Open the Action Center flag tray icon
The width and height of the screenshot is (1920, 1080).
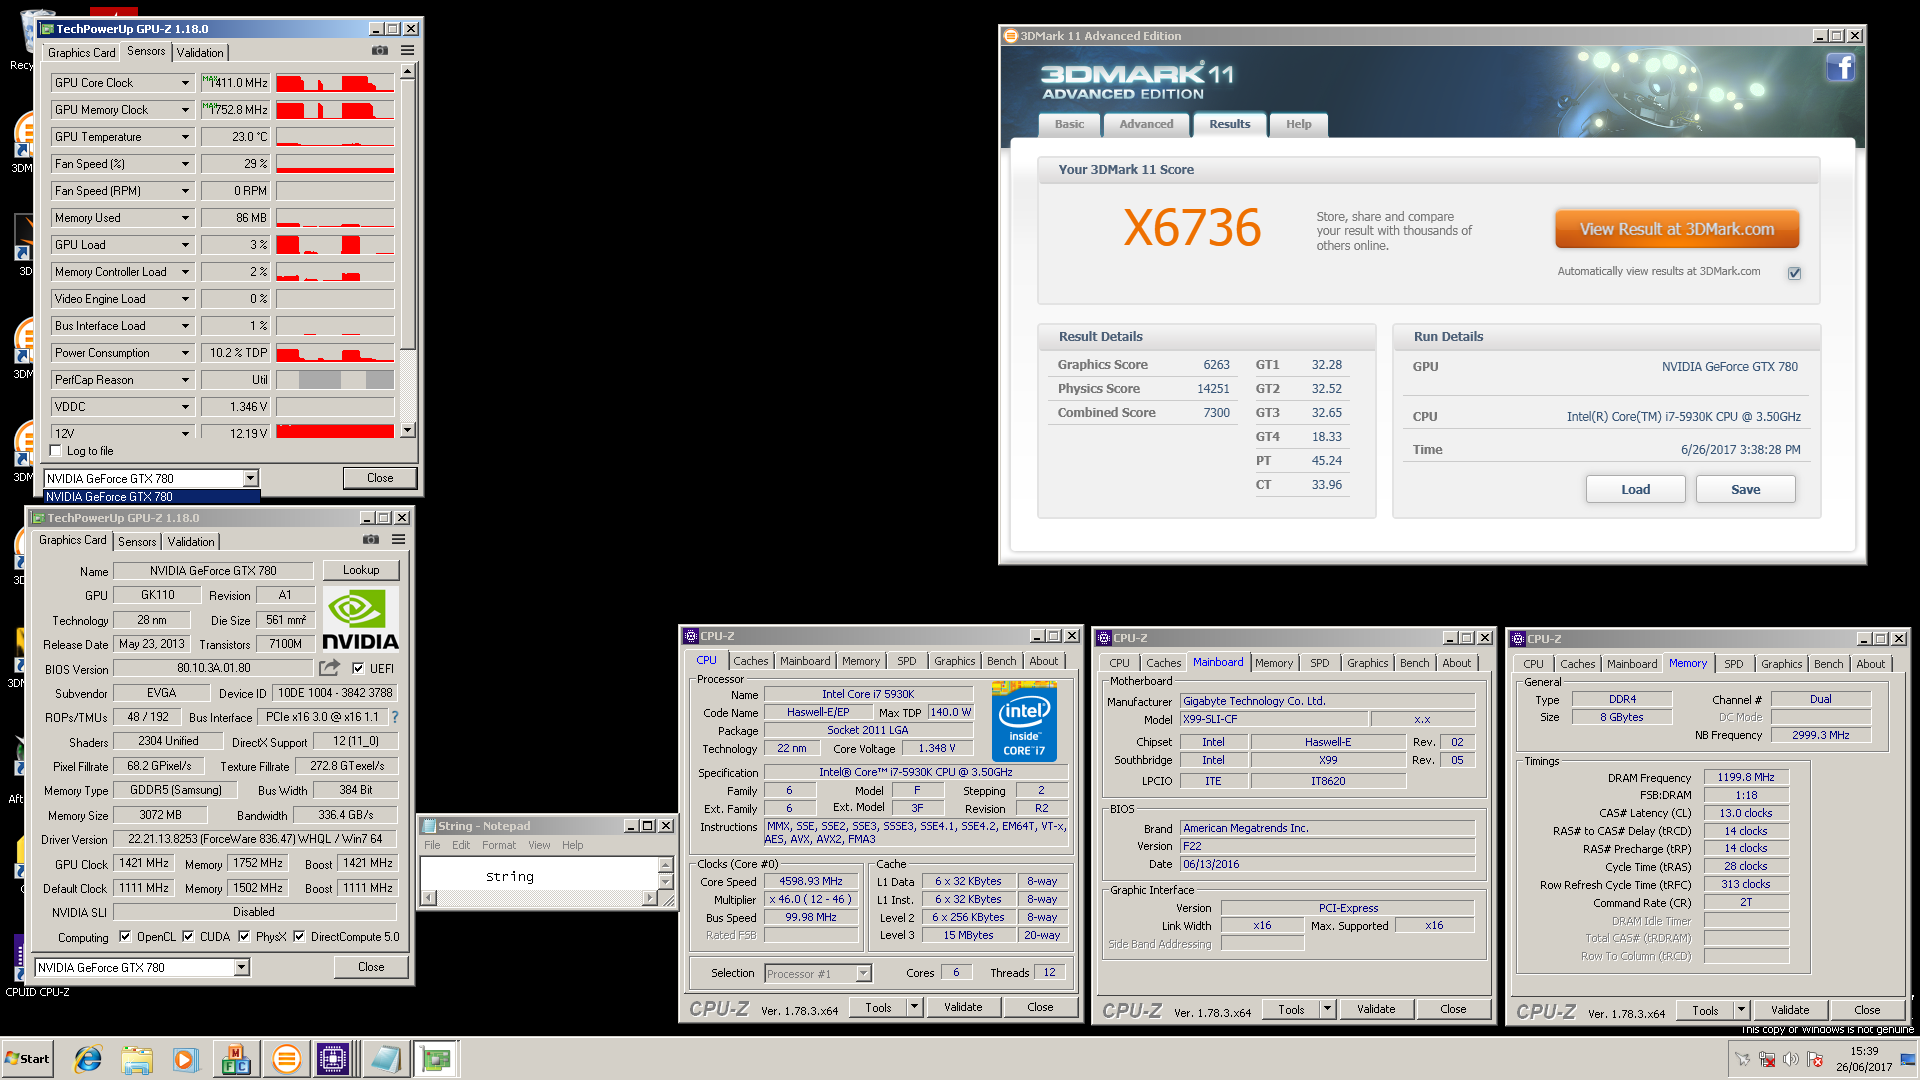click(x=1814, y=1060)
